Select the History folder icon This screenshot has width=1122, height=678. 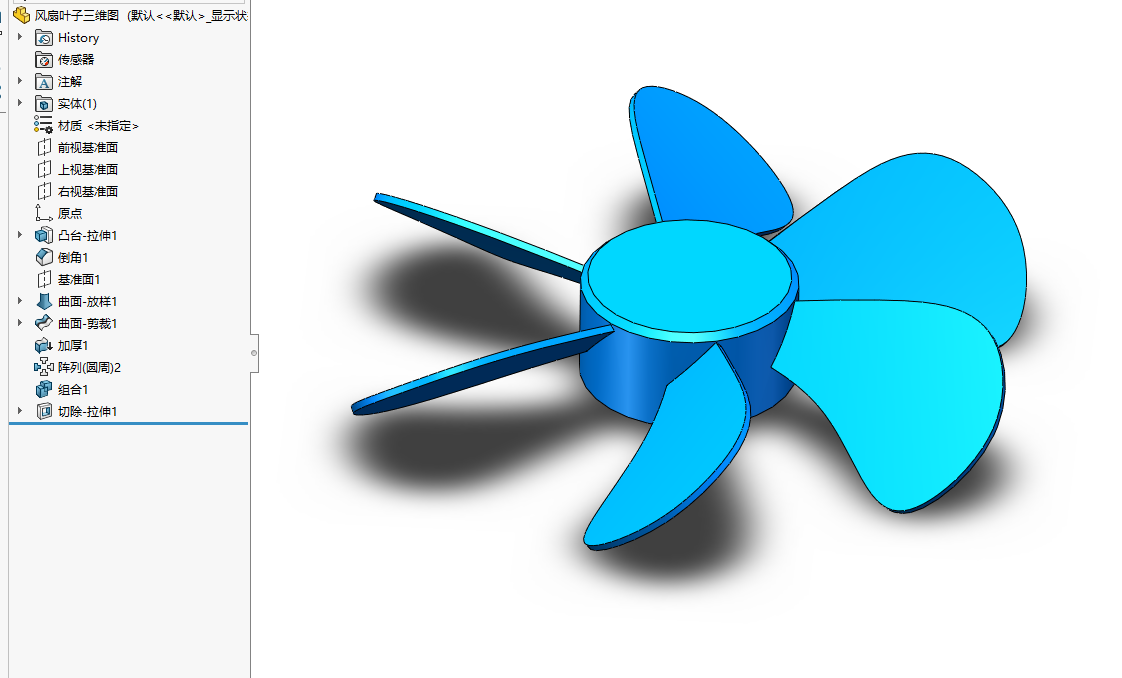(44, 38)
